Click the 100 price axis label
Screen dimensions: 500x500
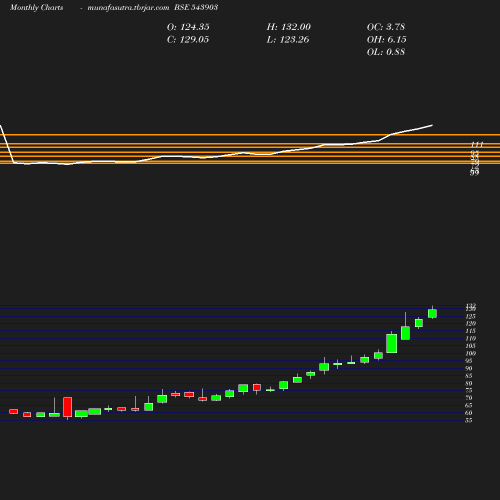(470, 353)
